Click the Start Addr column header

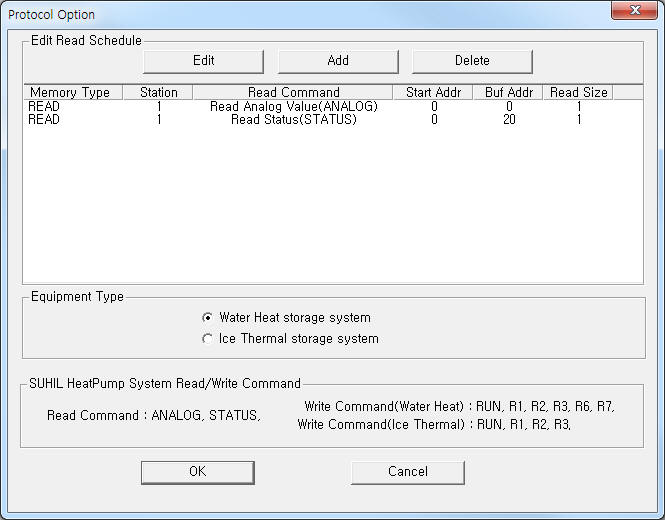432,93
